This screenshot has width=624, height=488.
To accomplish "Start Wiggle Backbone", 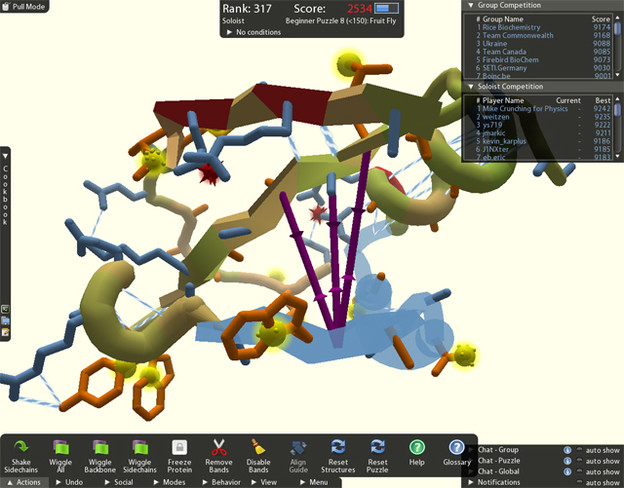I will click(x=100, y=448).
